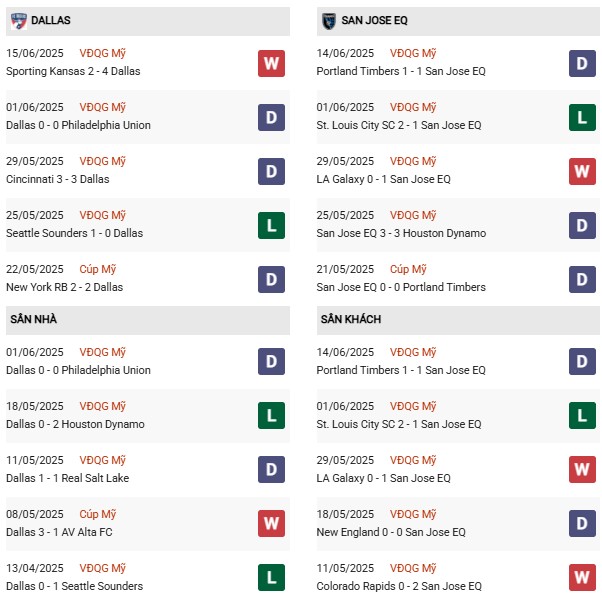Open the Cúp Mỹ link on the 22/05/2025 row
Image resolution: width=602 pixels, height=599 pixels.
[98, 269]
